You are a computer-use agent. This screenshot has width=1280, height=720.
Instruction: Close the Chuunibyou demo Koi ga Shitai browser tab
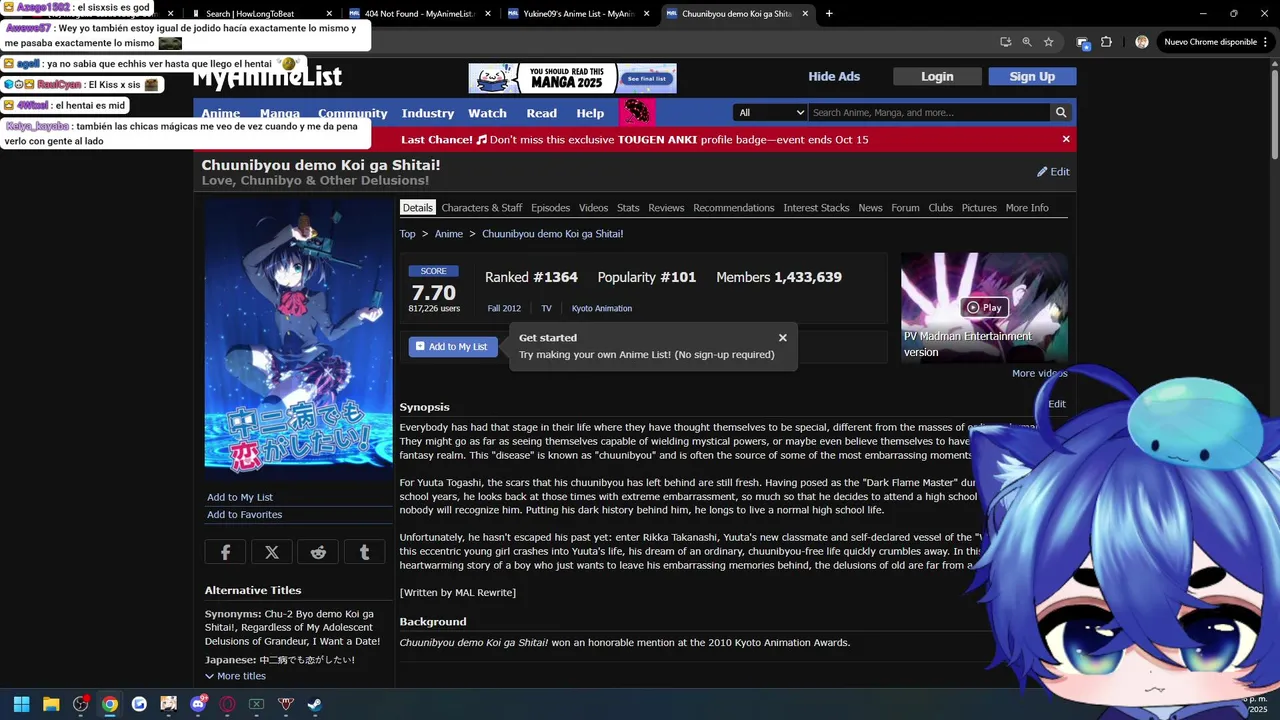point(805,14)
